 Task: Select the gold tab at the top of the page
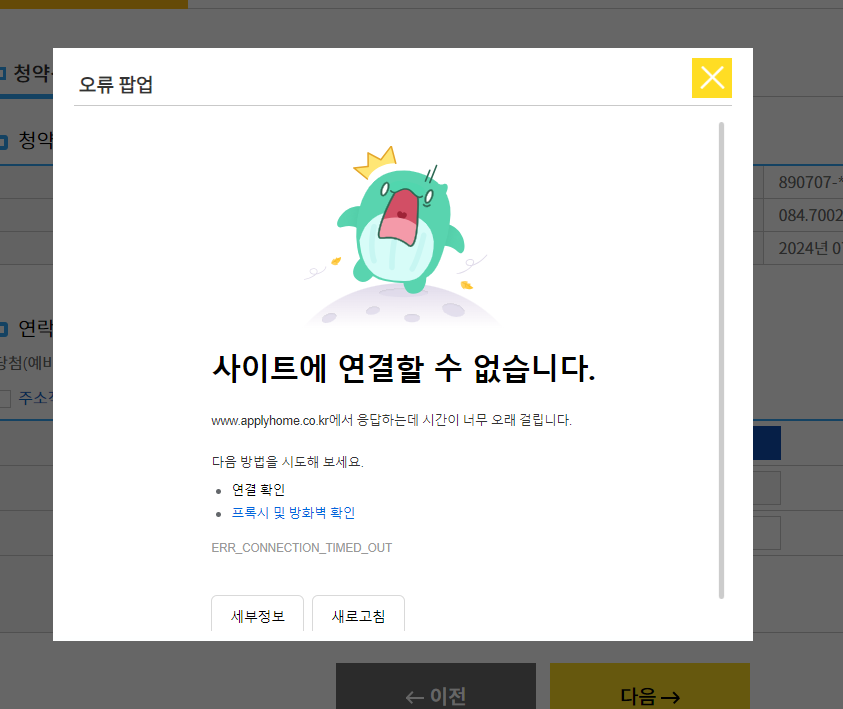pyautogui.click(x=93, y=4)
